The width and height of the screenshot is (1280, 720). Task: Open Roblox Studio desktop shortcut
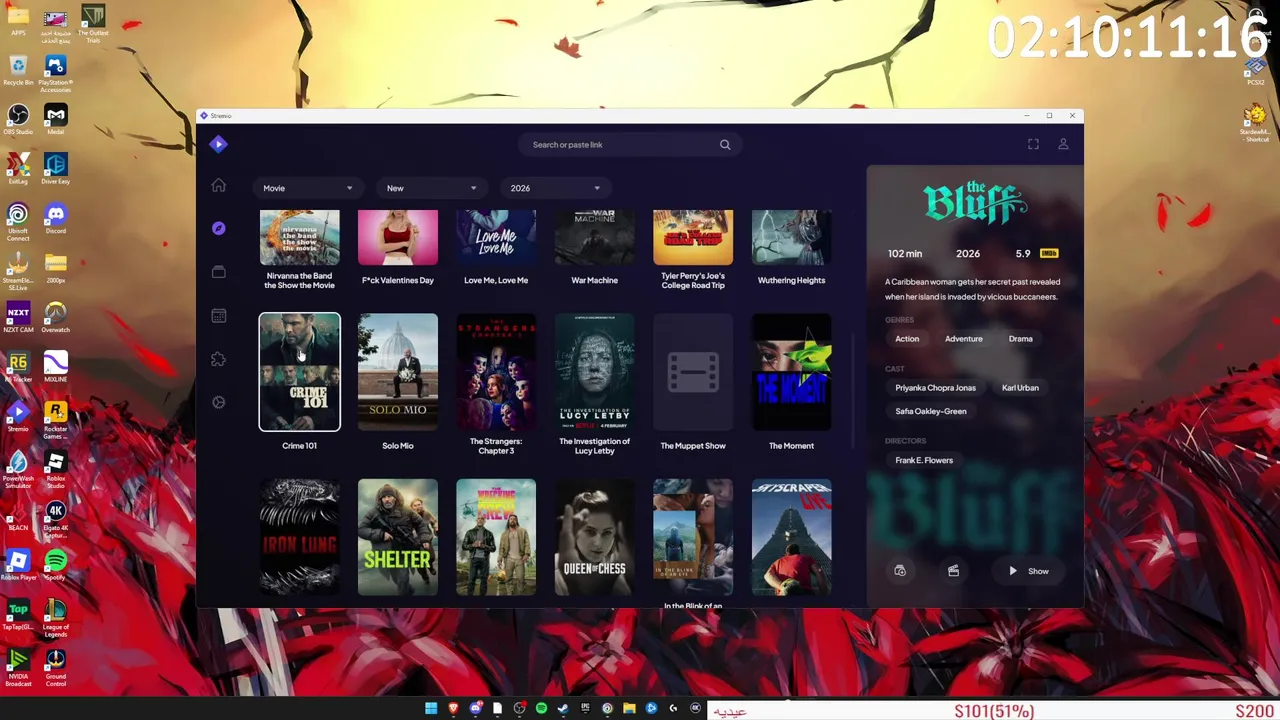56,467
